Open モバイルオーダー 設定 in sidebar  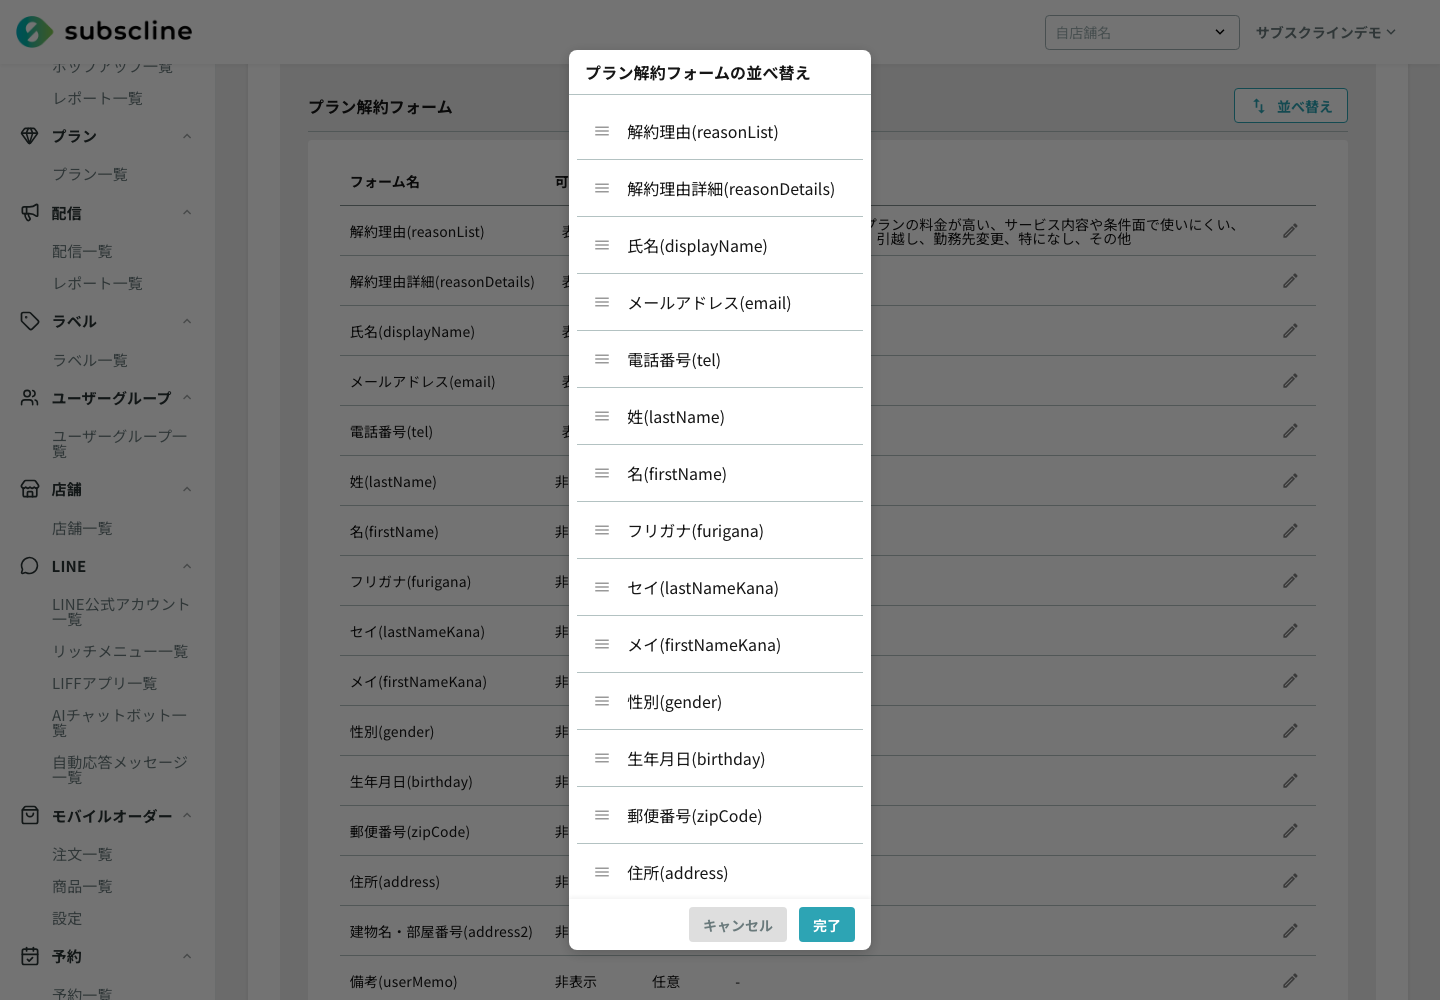coord(67,918)
